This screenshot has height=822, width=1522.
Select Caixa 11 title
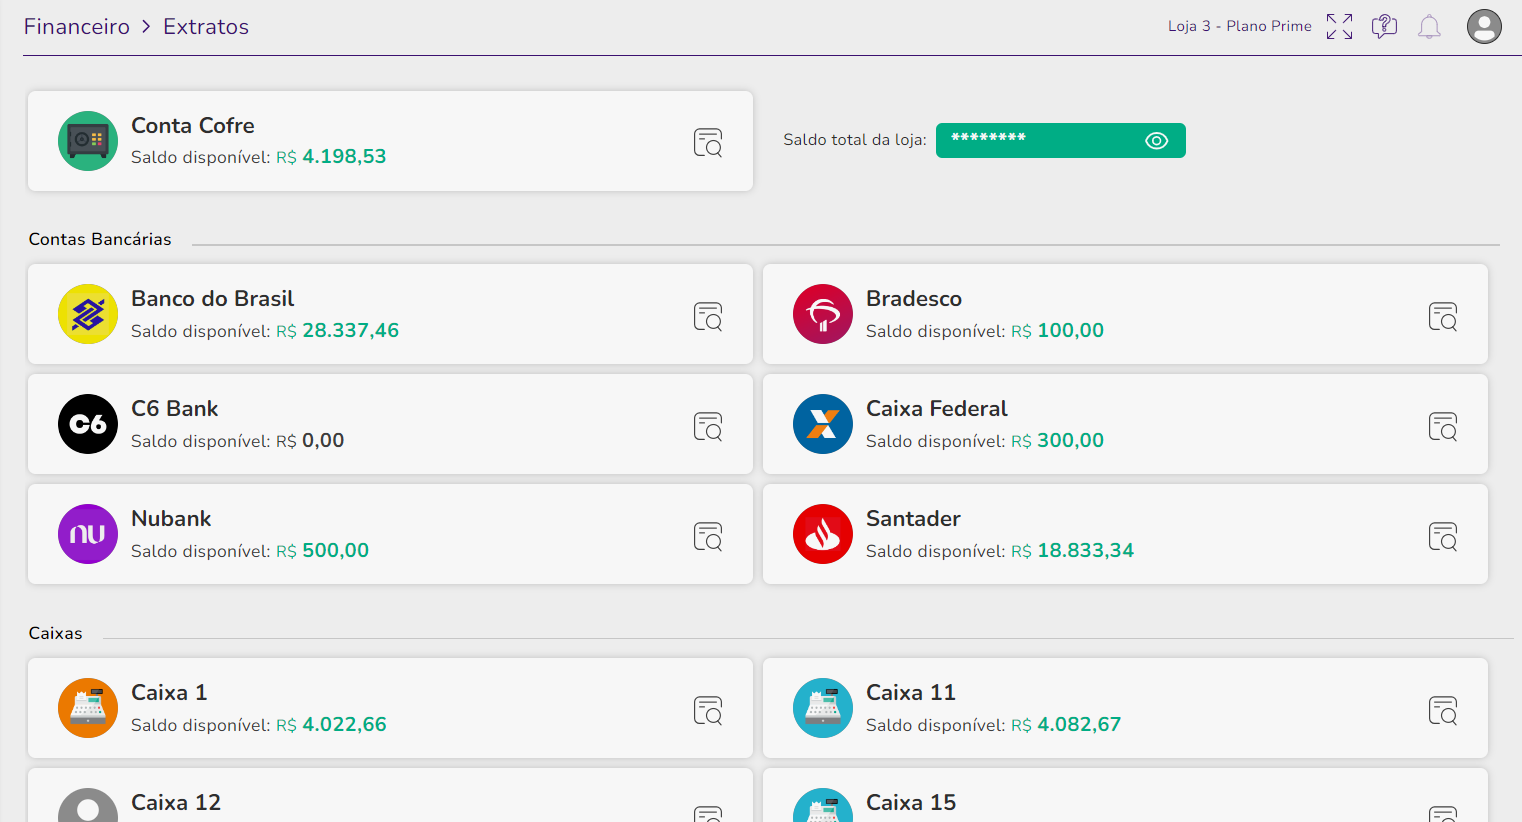(911, 692)
